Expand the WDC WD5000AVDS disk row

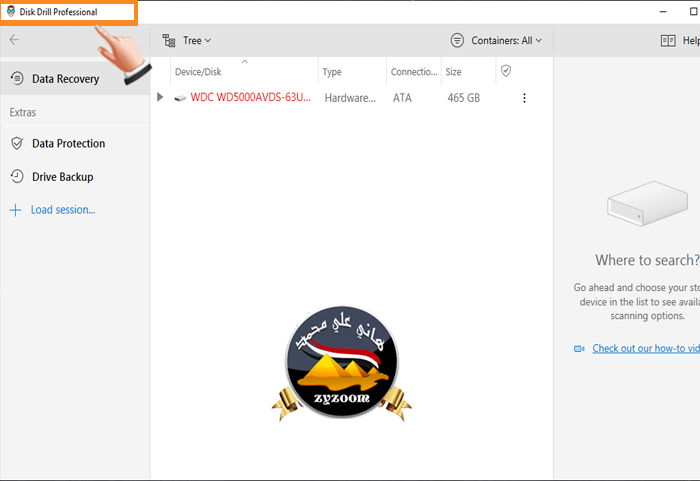point(160,97)
